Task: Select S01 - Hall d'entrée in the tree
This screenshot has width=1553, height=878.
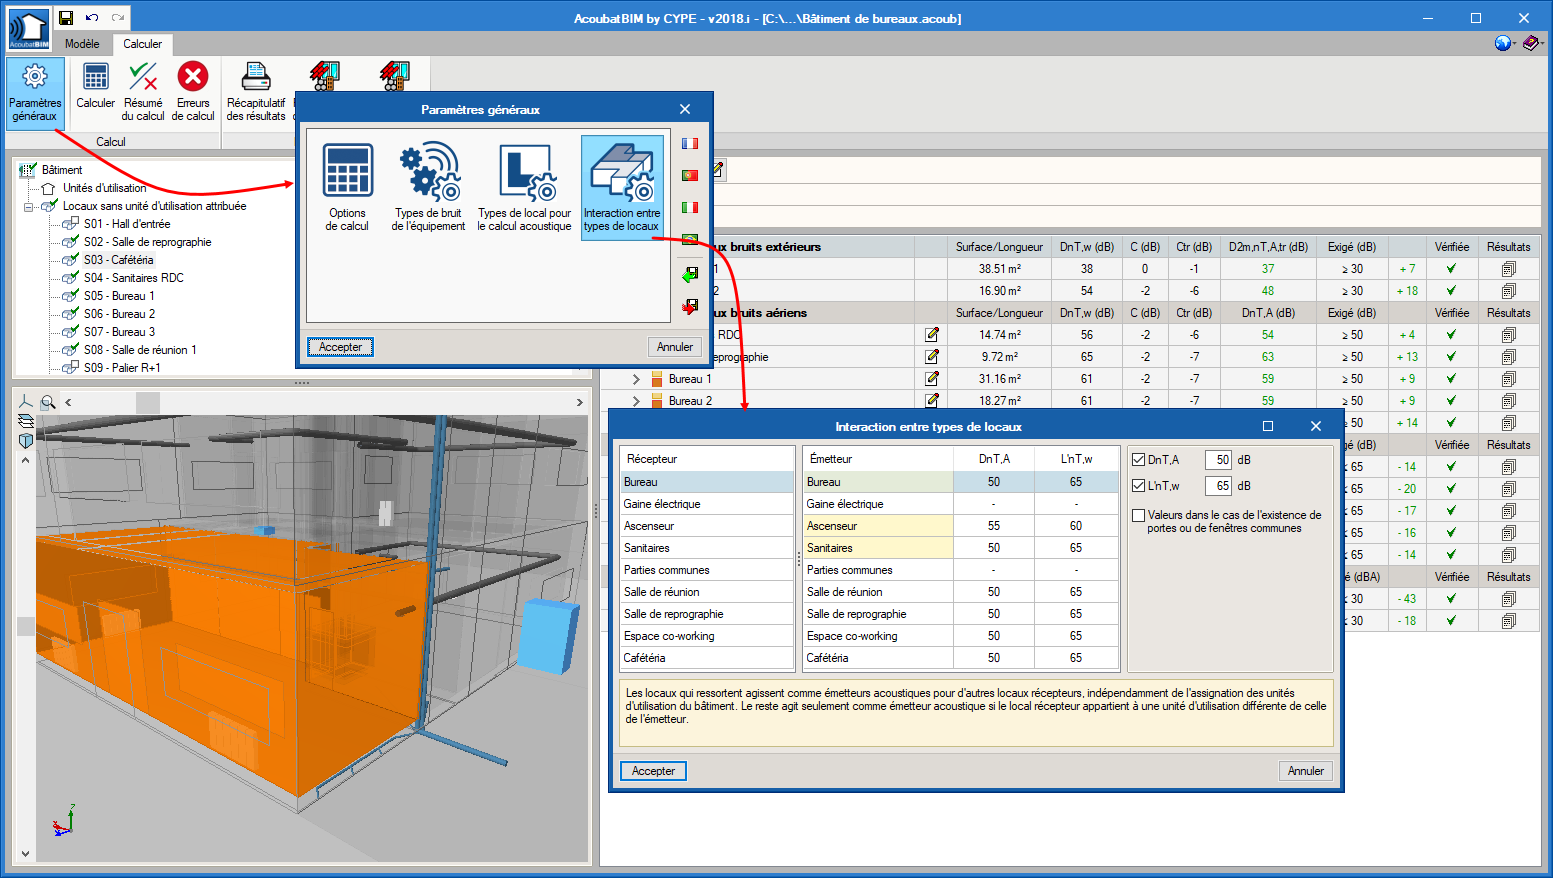Action: point(127,224)
